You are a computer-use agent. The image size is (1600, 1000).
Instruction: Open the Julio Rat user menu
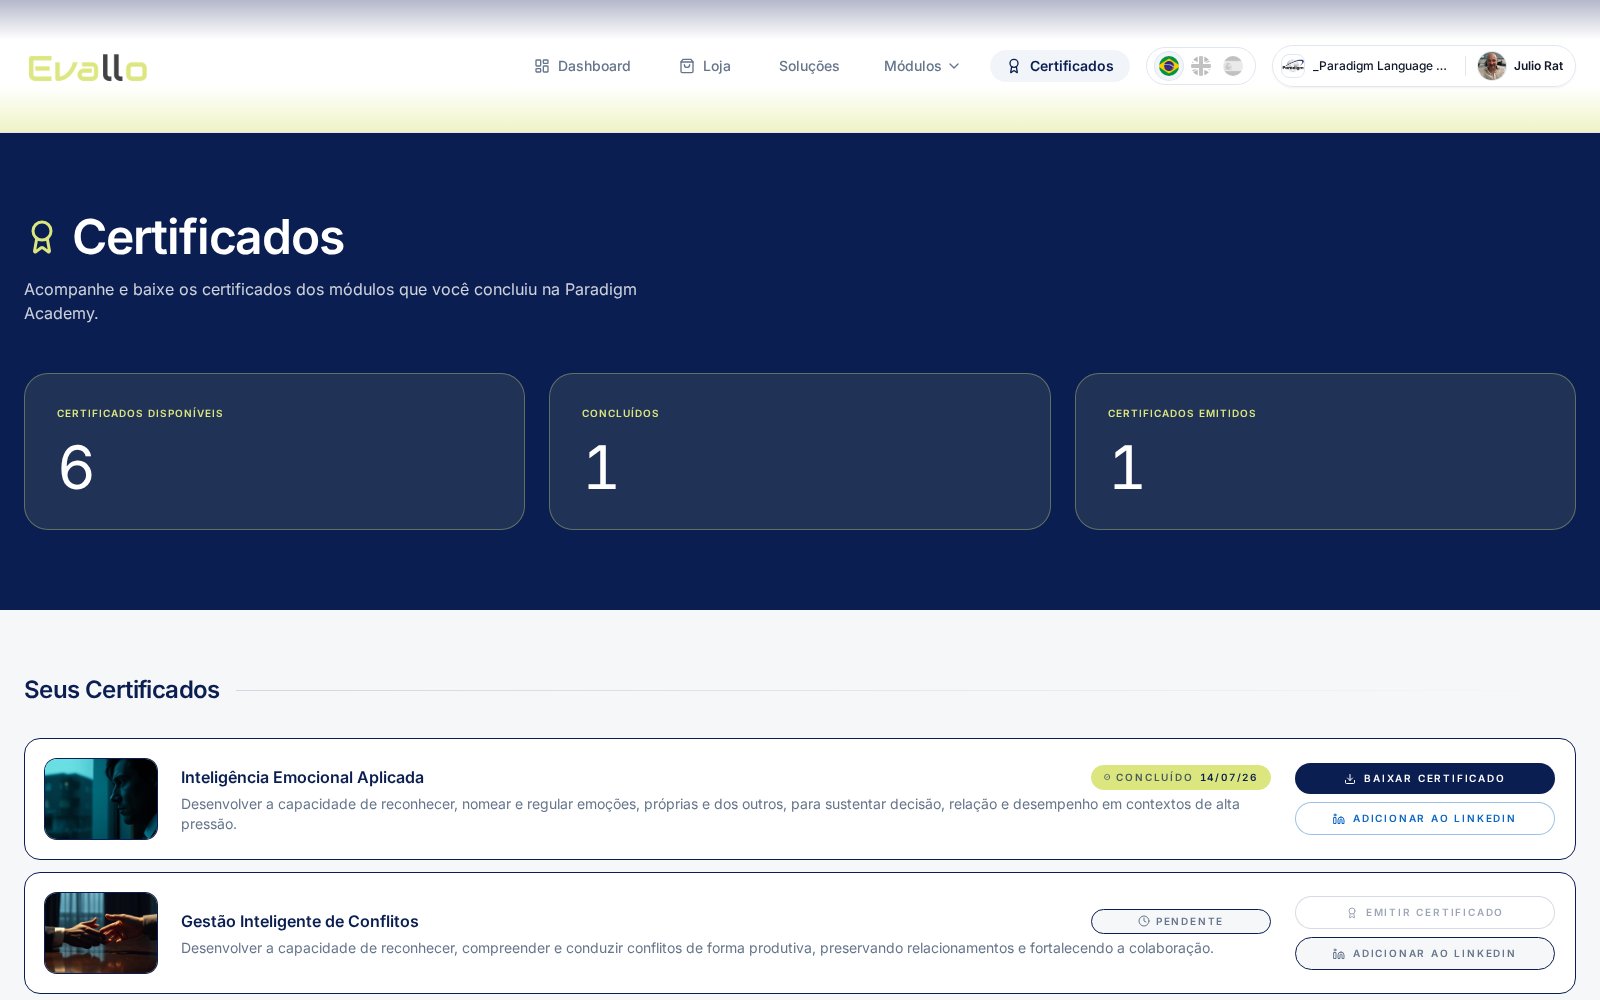coord(1521,66)
